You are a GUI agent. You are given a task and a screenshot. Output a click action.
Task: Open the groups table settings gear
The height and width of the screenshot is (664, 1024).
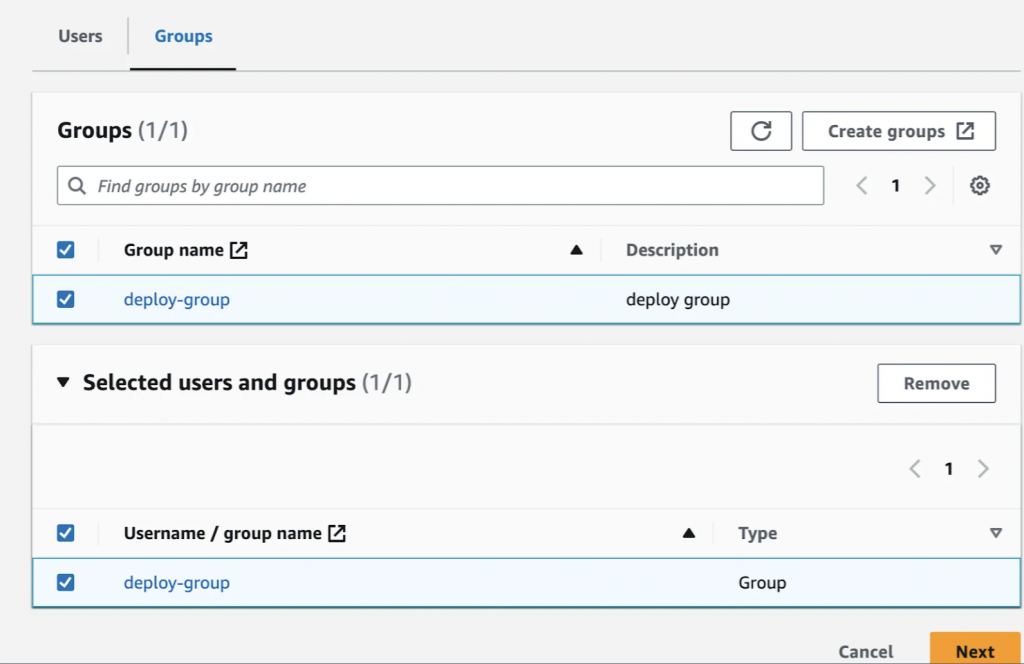980,186
